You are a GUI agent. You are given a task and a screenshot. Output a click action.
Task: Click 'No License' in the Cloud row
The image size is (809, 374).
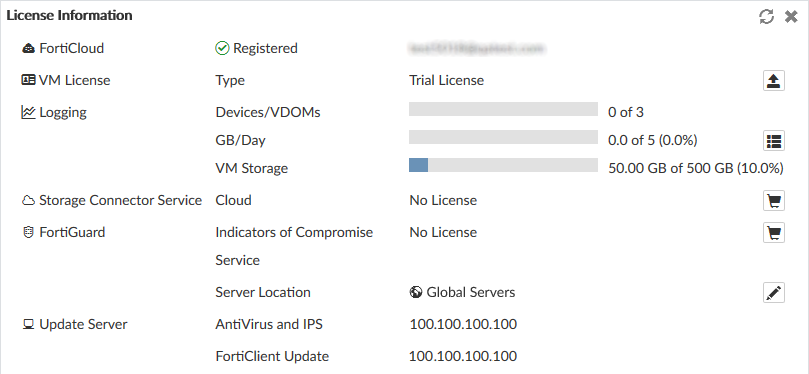coord(443,200)
